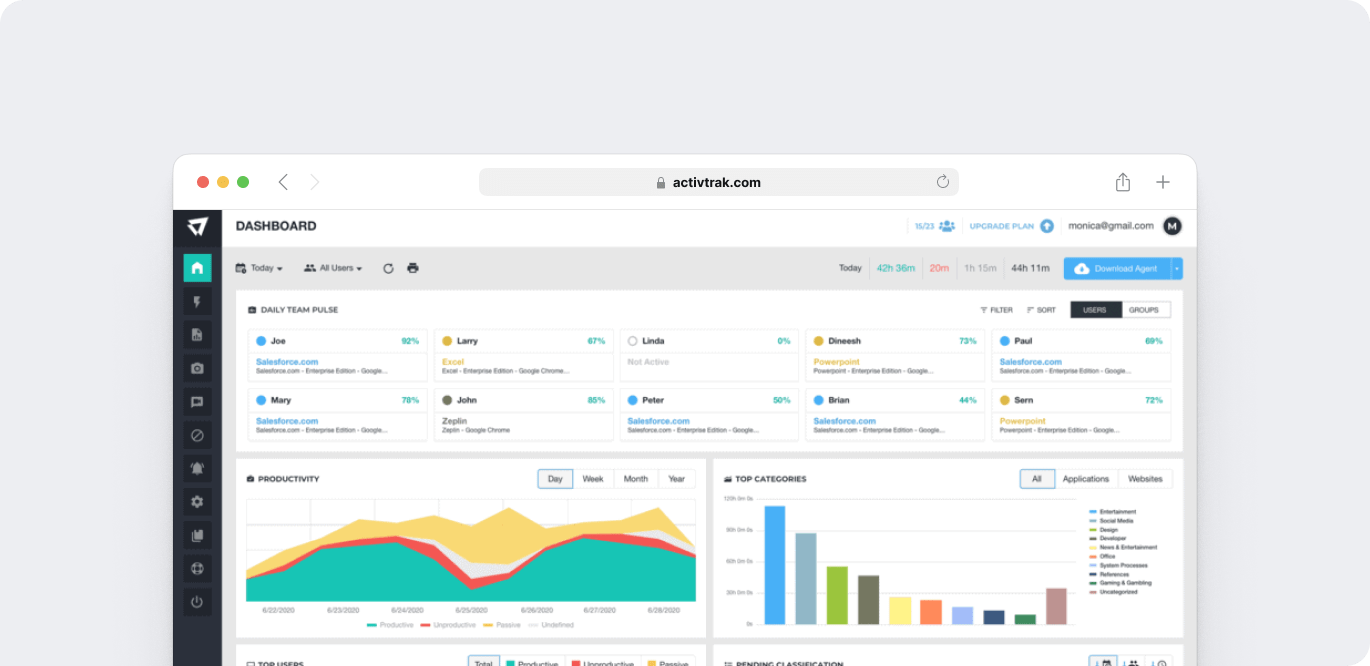Switch Daily Team Pulse to Users view

(x=1095, y=310)
